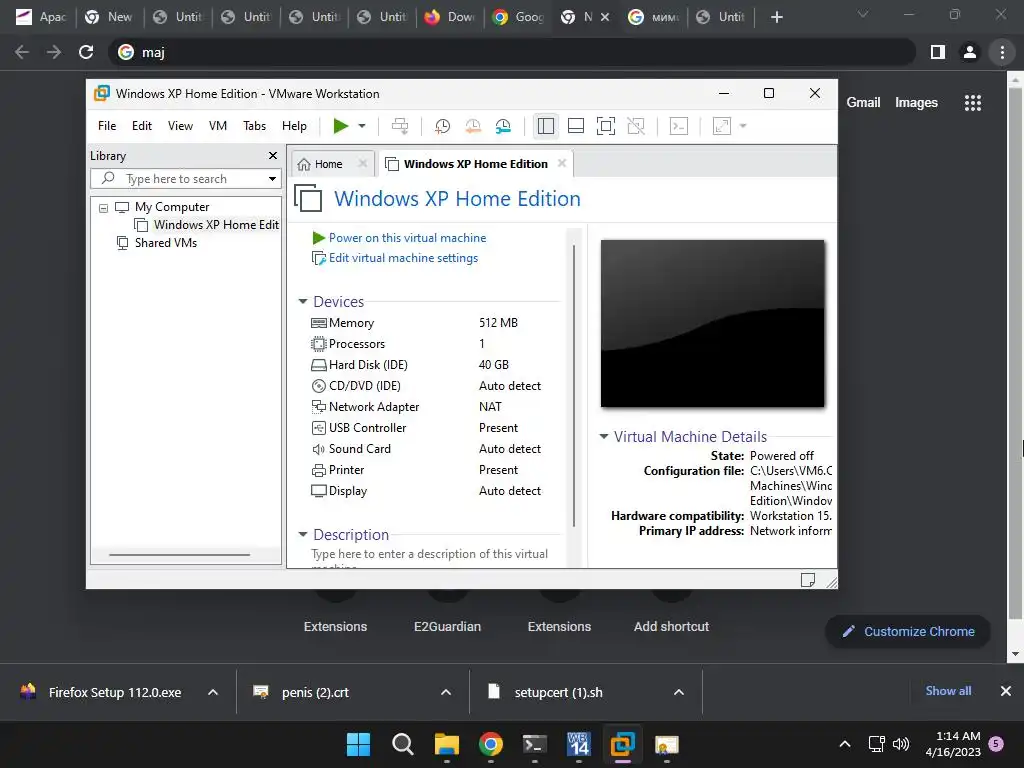Viewport: 1024px width, 768px height.
Task: Click Show all downloads
Action: coord(948,691)
